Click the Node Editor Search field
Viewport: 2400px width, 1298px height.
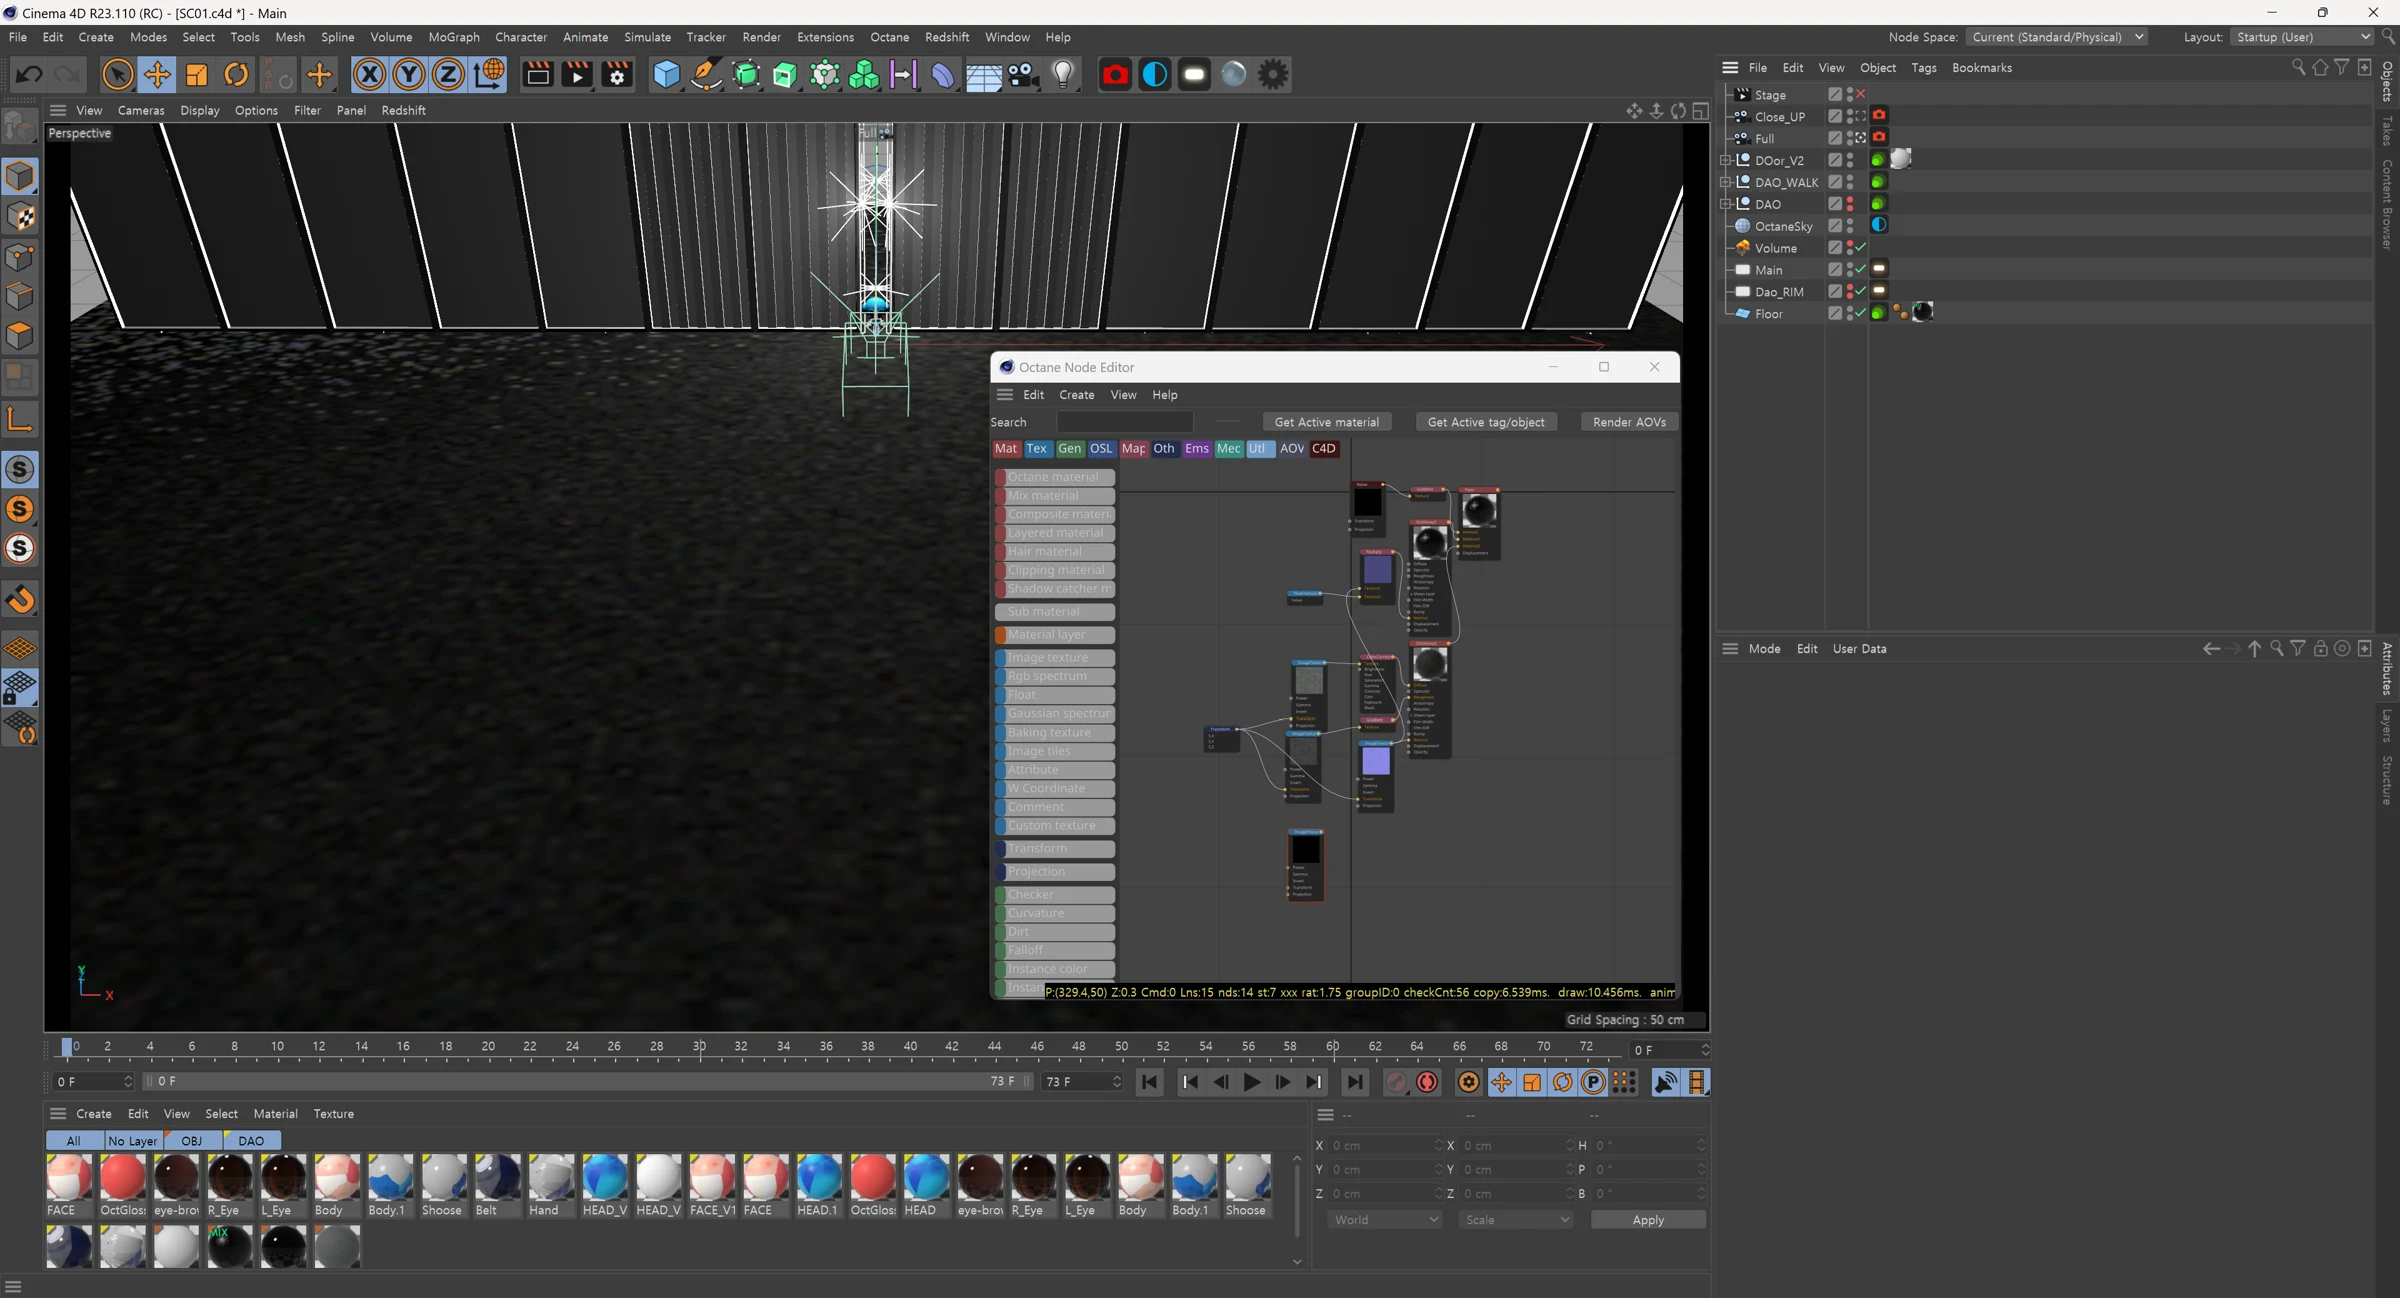(1124, 422)
